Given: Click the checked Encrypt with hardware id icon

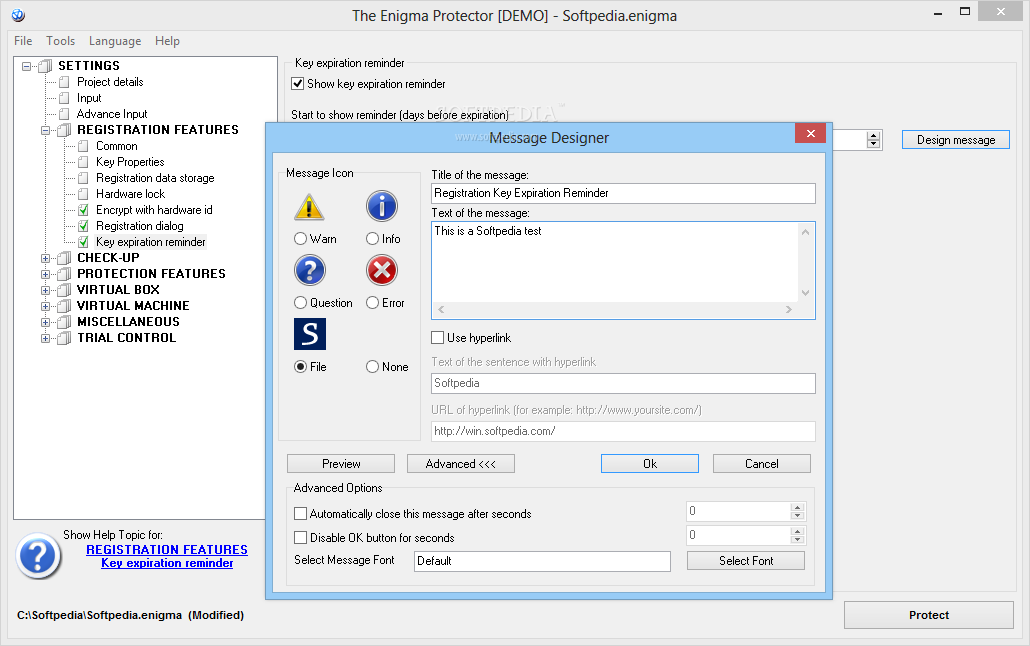Looking at the screenshot, I should (83, 210).
